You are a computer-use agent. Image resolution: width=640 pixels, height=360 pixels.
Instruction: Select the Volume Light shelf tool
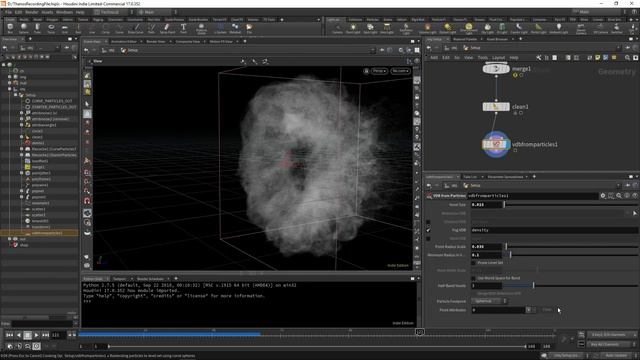(x=427, y=28)
